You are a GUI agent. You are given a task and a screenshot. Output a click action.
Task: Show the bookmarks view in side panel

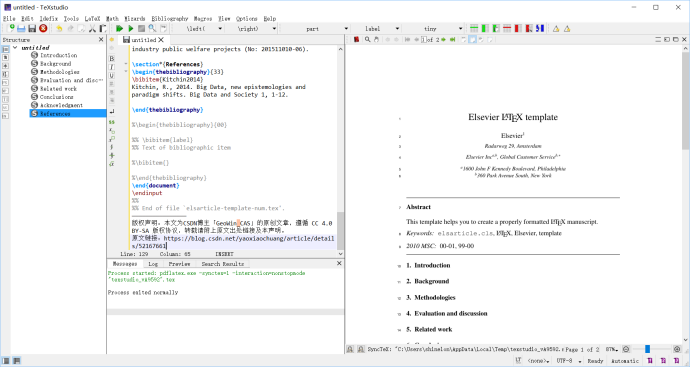coord(5,58)
